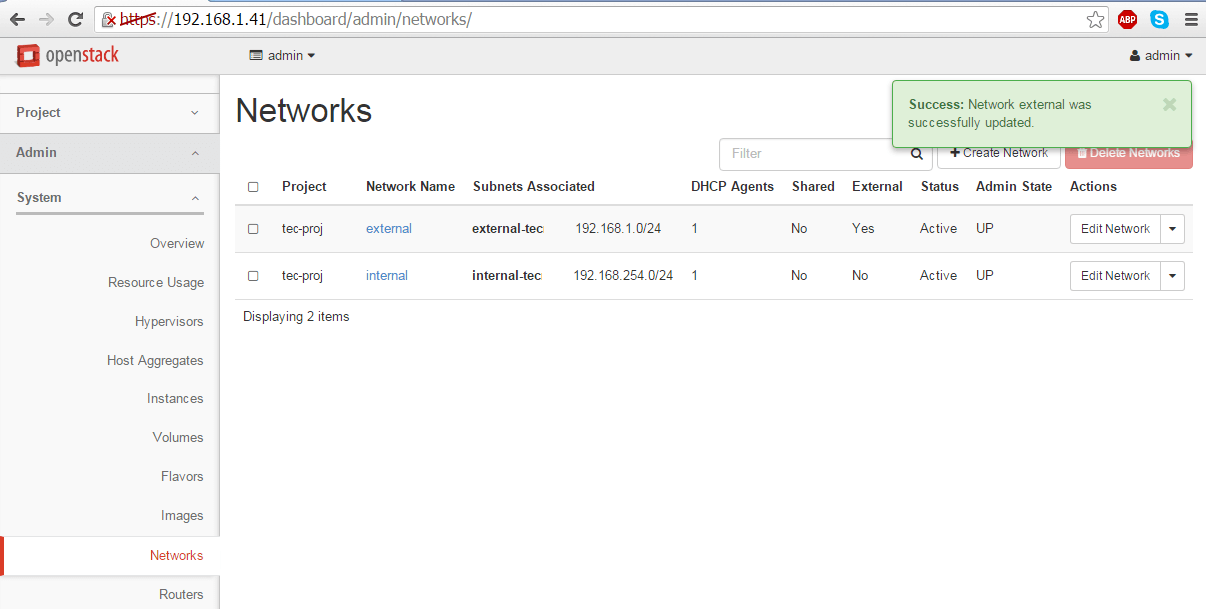Expand the Project sidebar section

tap(110, 113)
